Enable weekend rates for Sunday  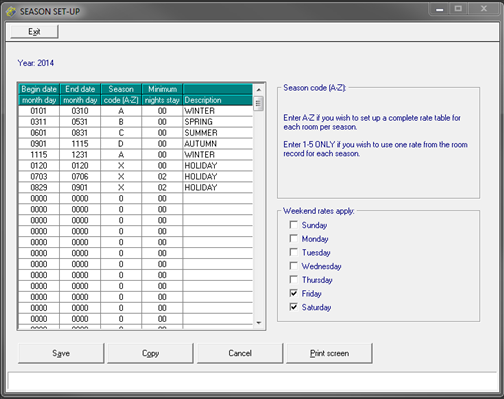coord(294,225)
